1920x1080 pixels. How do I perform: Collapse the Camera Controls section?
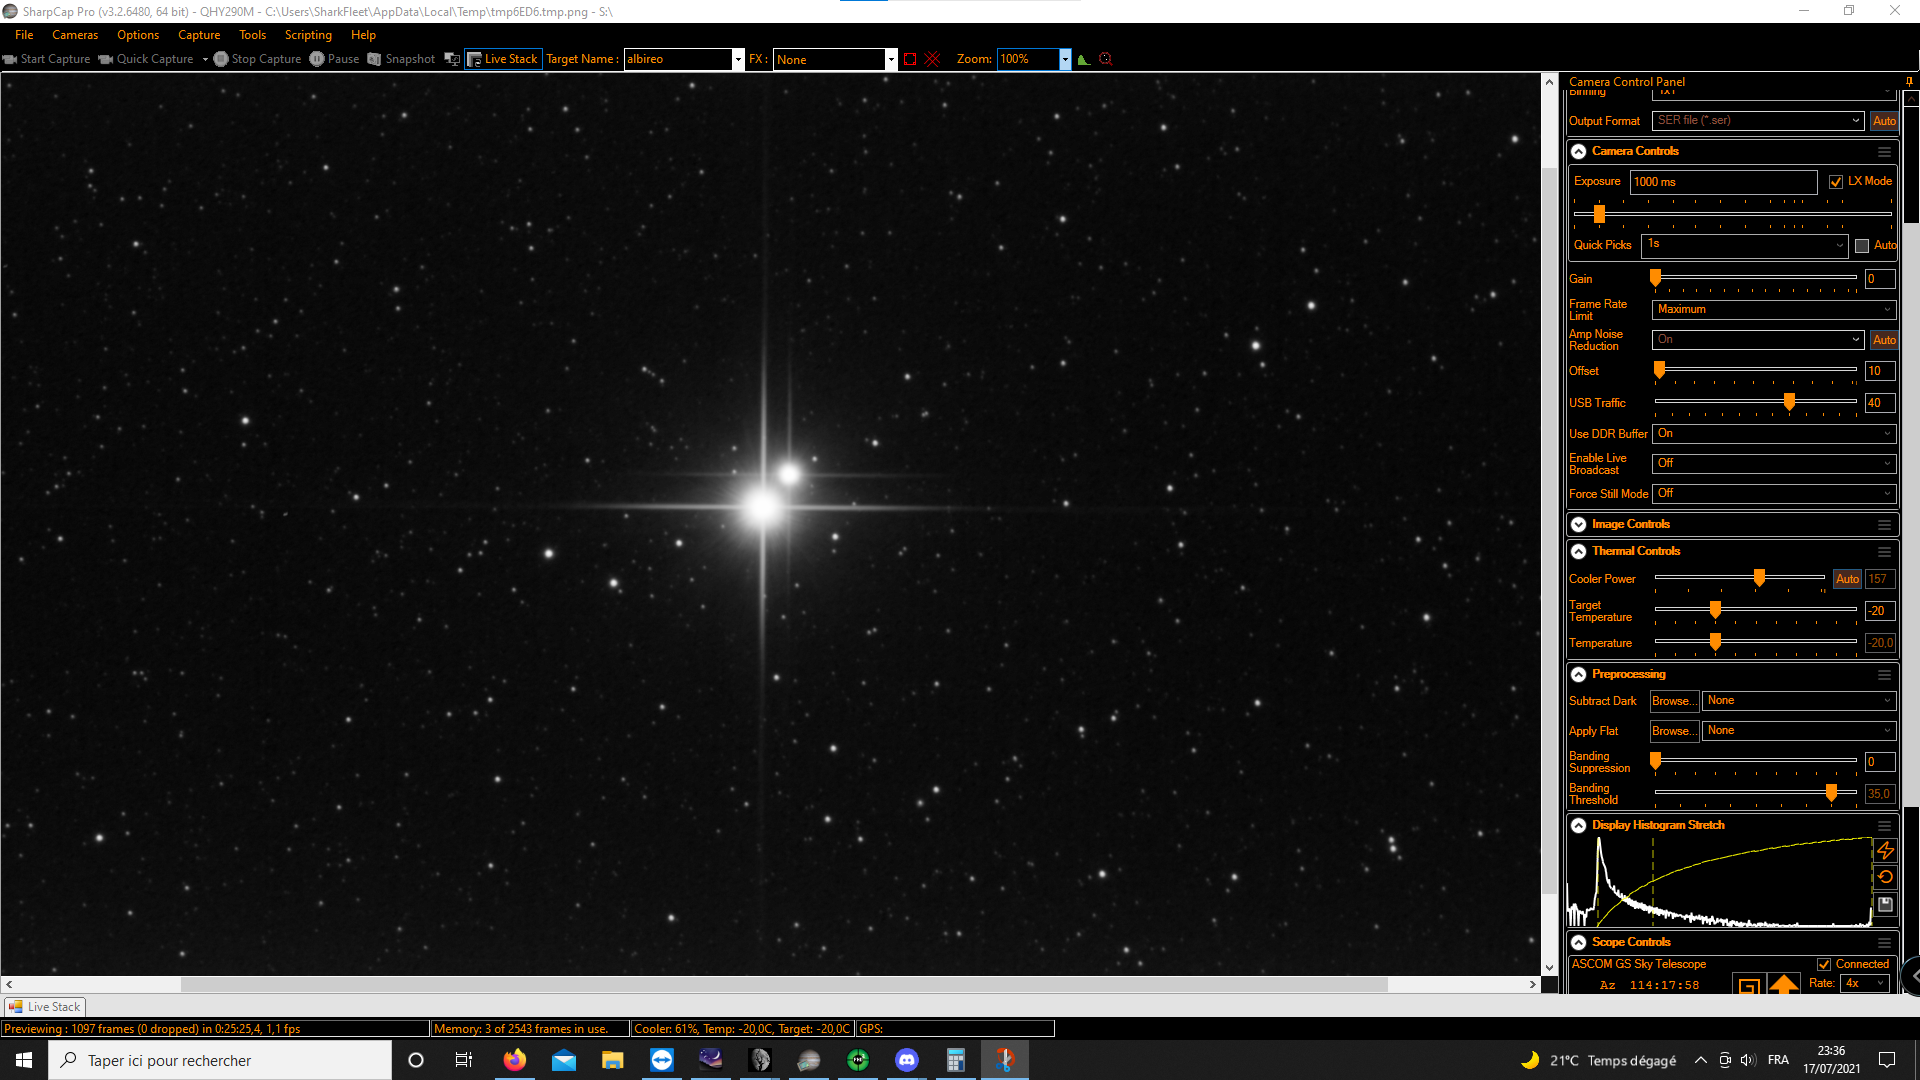(1579, 152)
